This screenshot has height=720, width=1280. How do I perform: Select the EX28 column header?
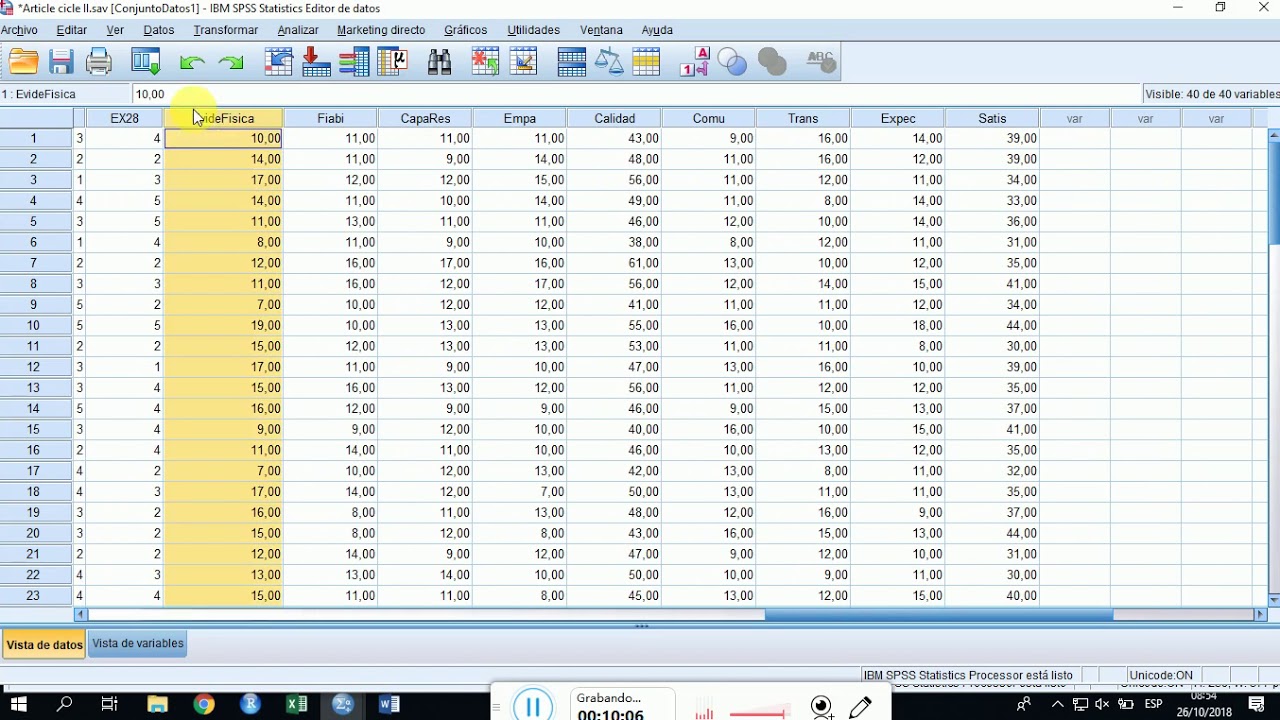point(125,118)
